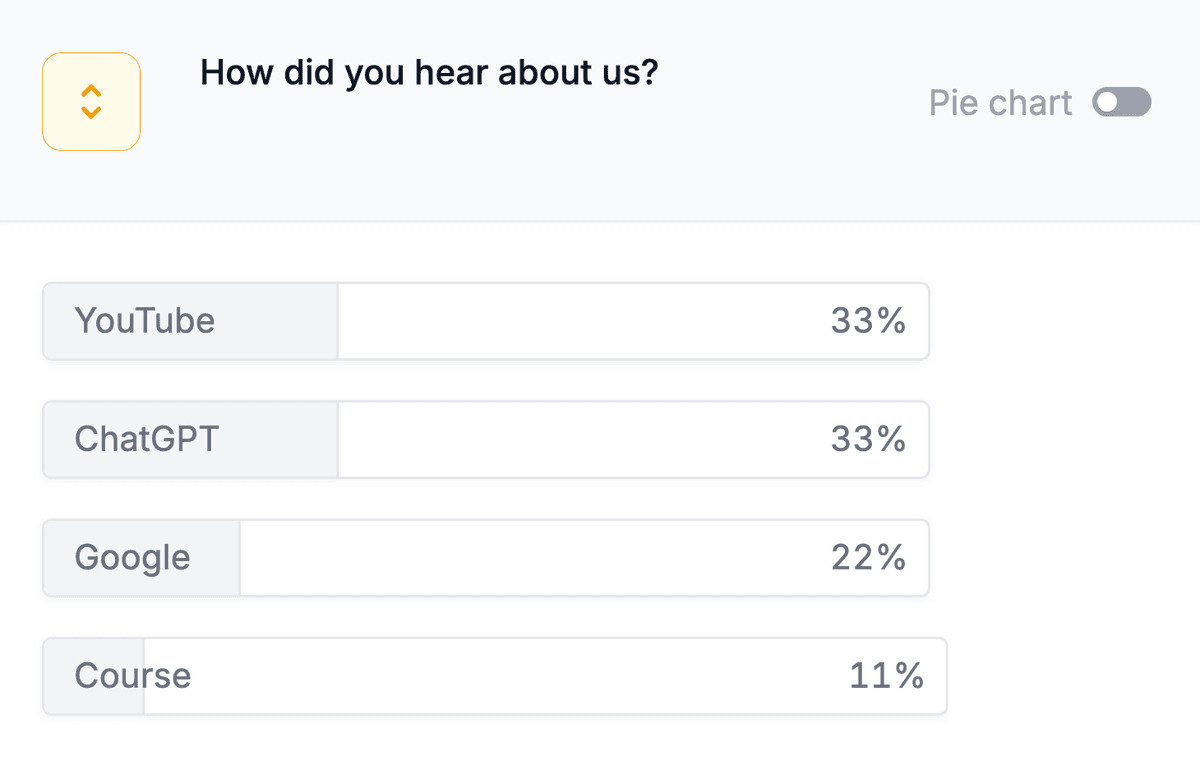This screenshot has height=764, width=1200.
Task: Click the 11% value beside Course
Action: pos(884,675)
